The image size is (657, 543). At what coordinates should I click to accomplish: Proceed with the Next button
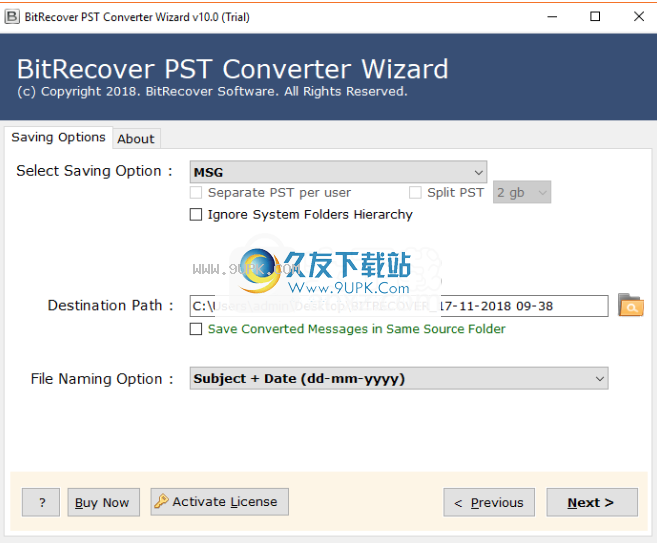592,502
